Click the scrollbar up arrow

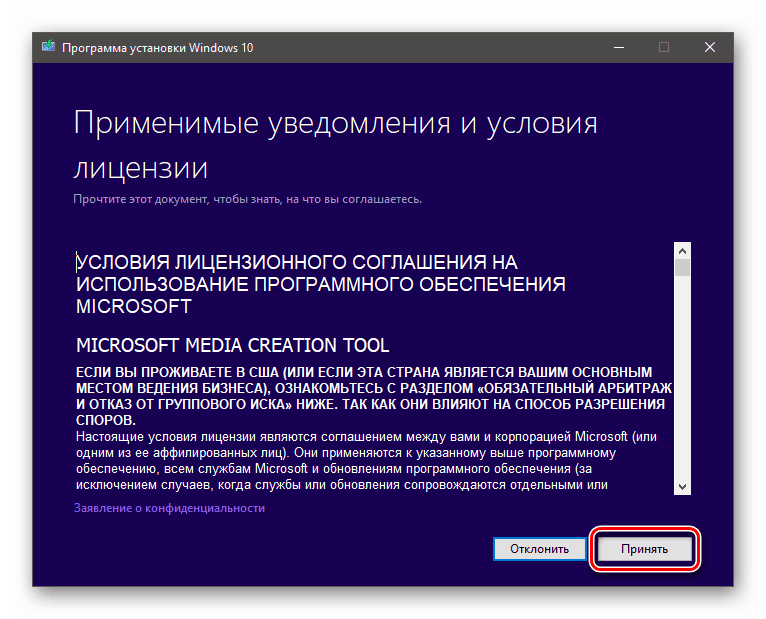tap(682, 251)
